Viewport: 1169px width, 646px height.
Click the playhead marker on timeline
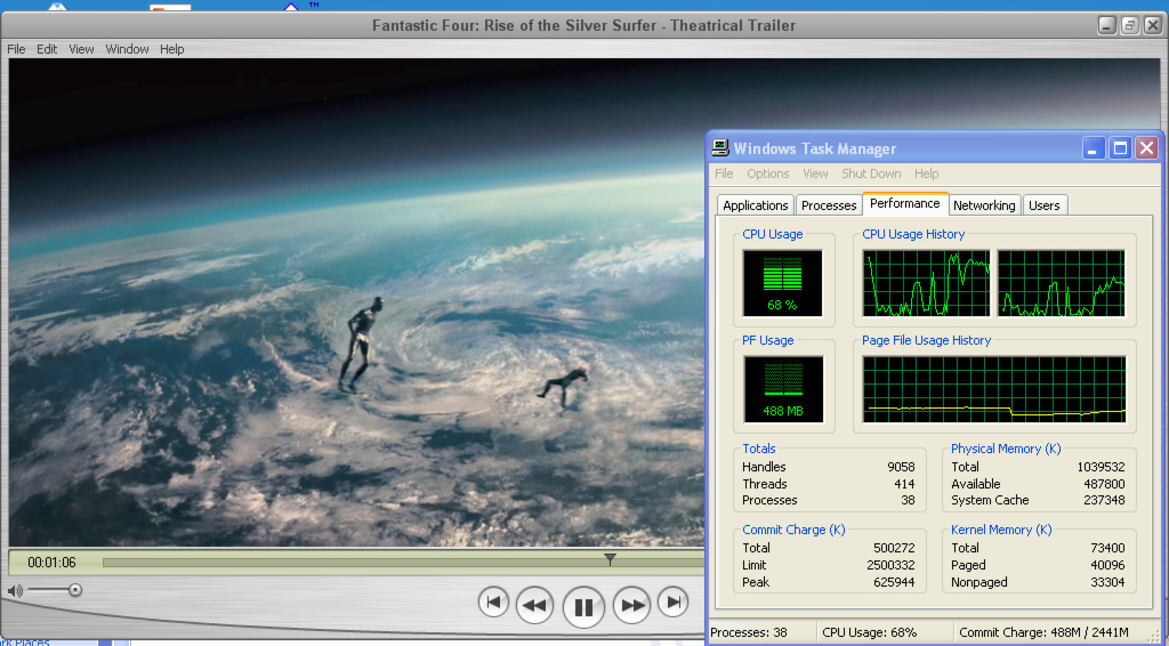(x=610, y=559)
